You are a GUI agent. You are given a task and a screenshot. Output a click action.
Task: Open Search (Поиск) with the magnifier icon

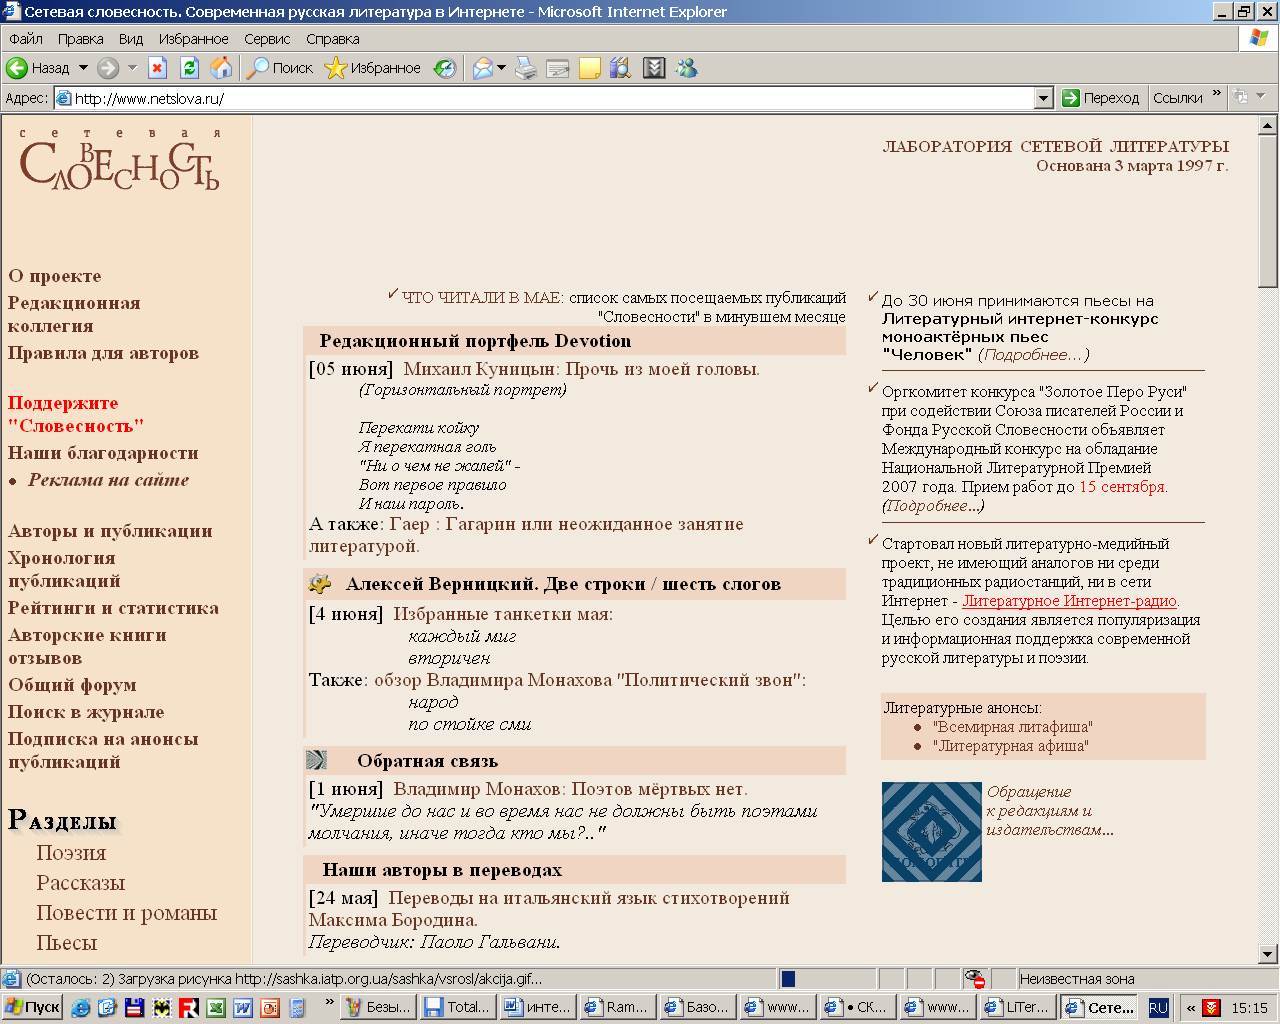(x=280, y=68)
